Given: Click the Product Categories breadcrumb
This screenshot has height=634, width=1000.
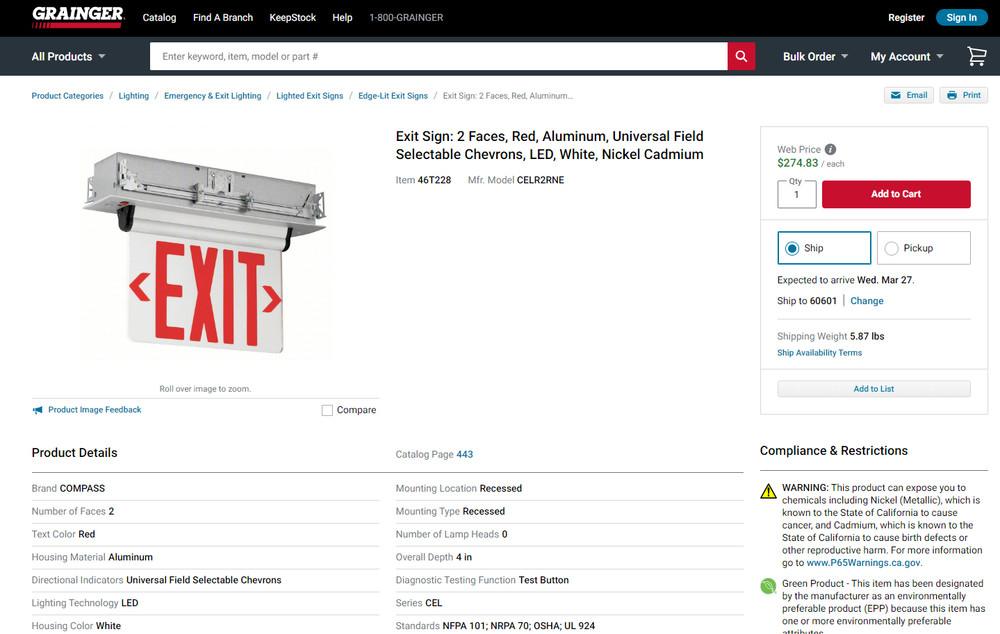Looking at the screenshot, I should click(67, 96).
